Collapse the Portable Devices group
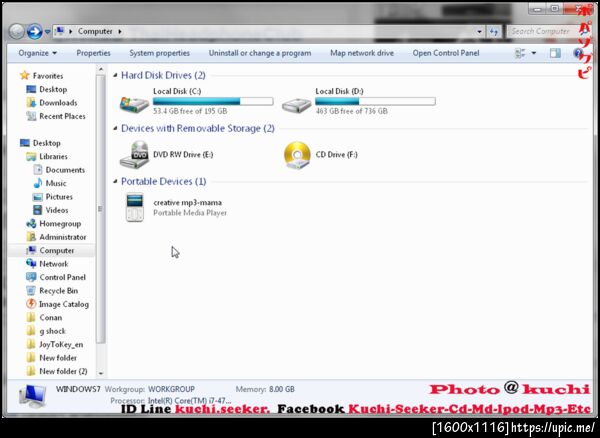 click(115, 181)
